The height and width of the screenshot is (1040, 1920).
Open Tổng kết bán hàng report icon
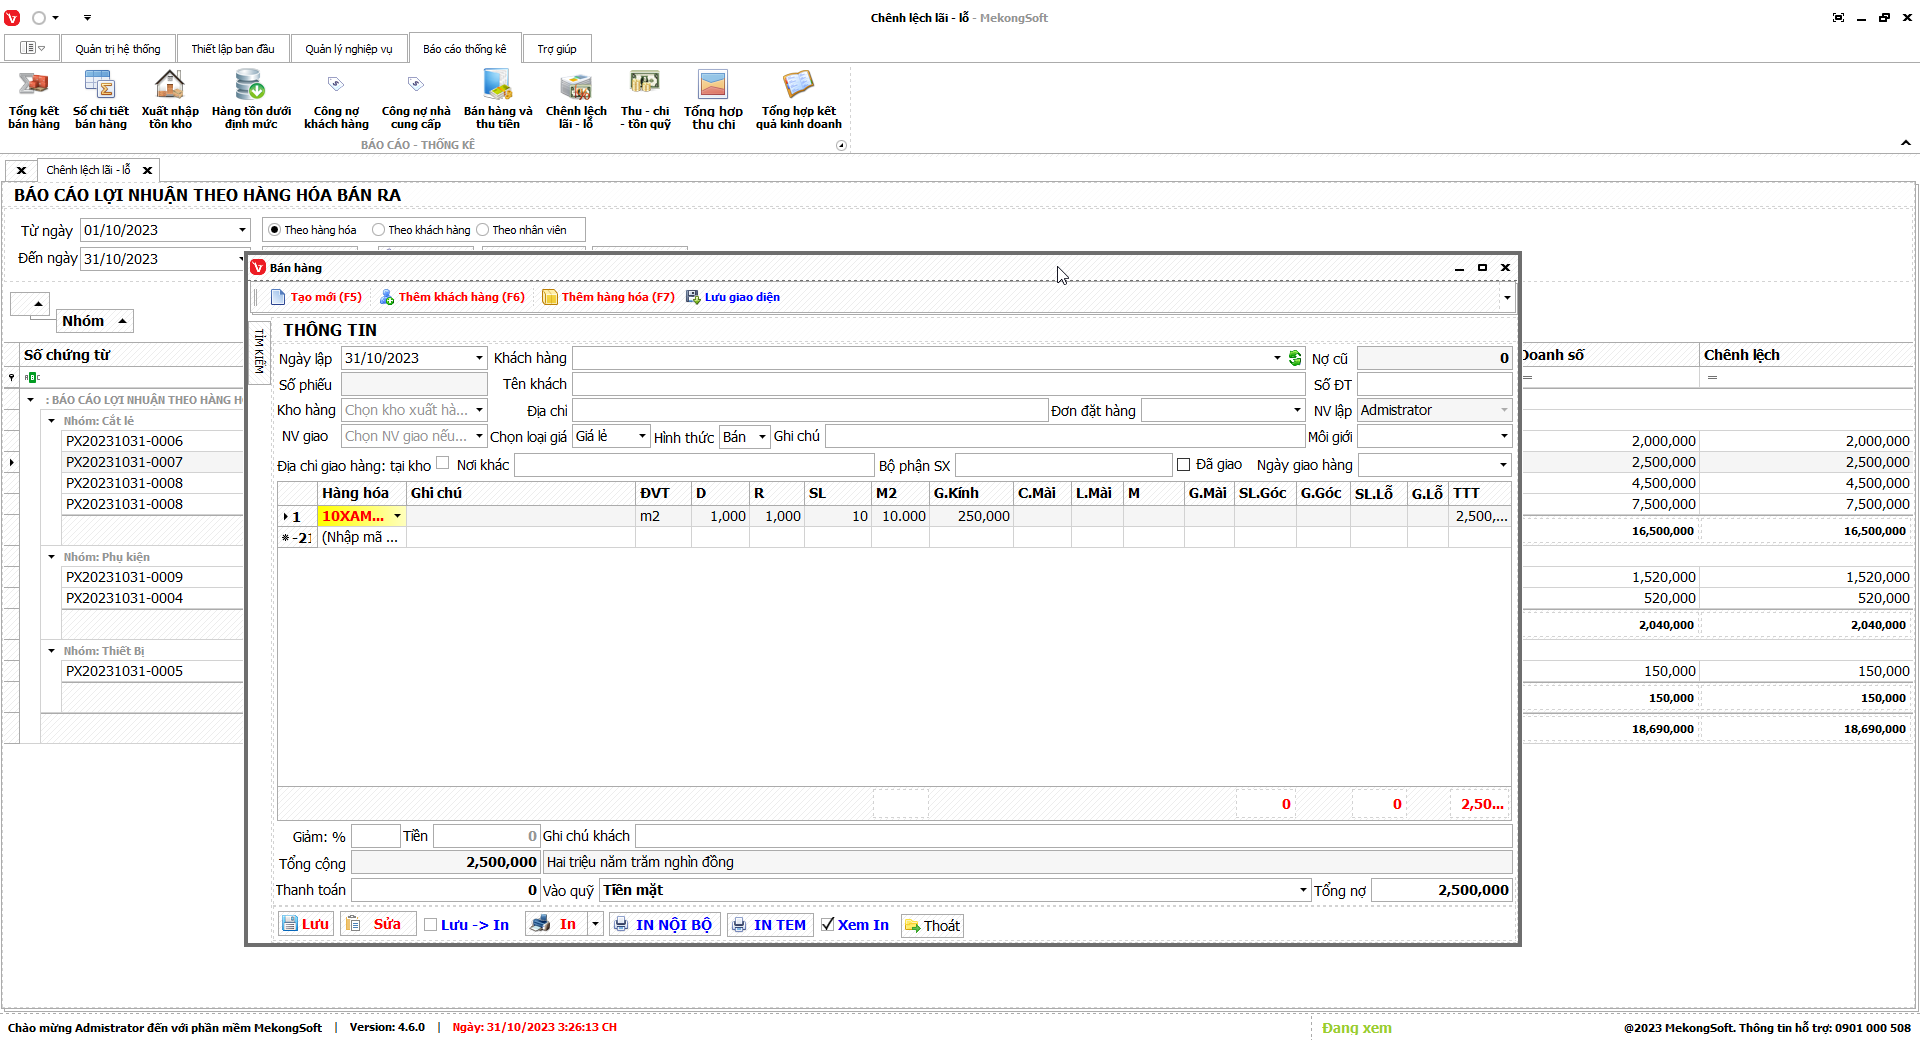point(34,99)
